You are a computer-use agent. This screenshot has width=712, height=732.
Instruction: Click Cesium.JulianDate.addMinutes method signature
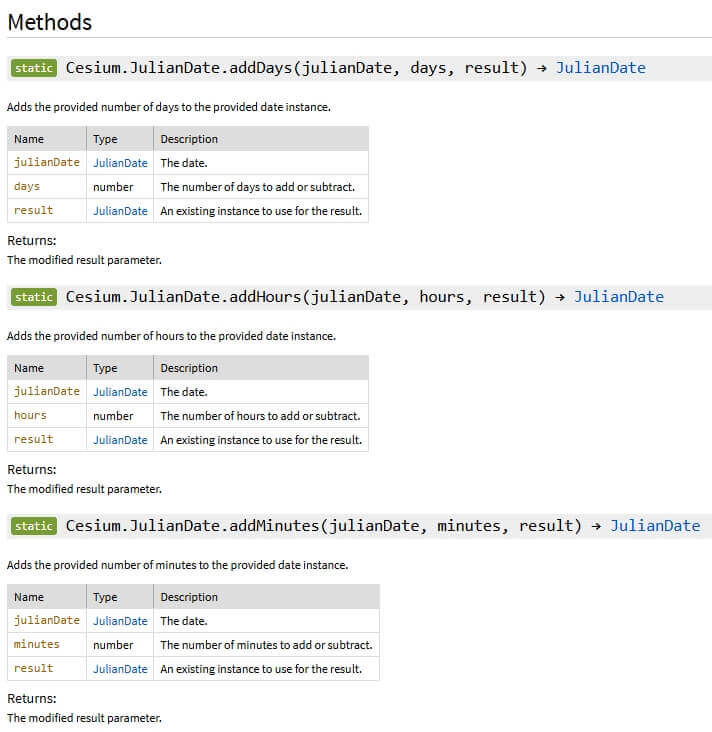(x=324, y=526)
